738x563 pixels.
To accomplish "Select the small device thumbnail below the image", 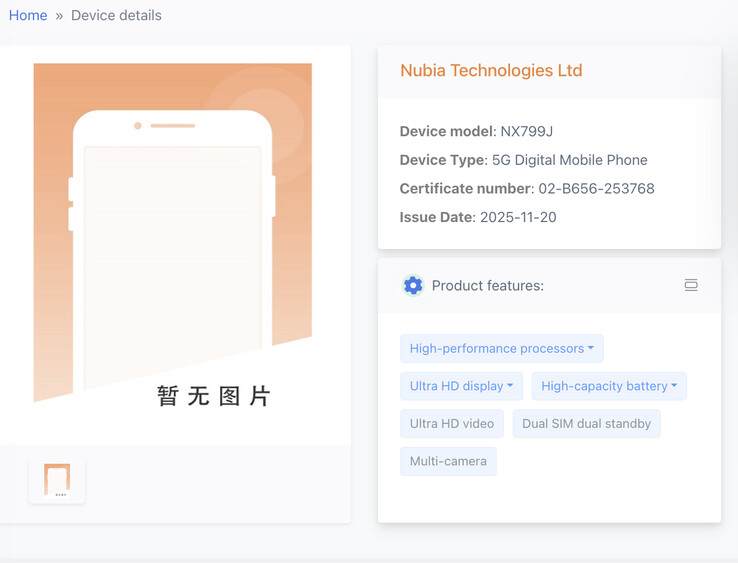I will coord(57,480).
